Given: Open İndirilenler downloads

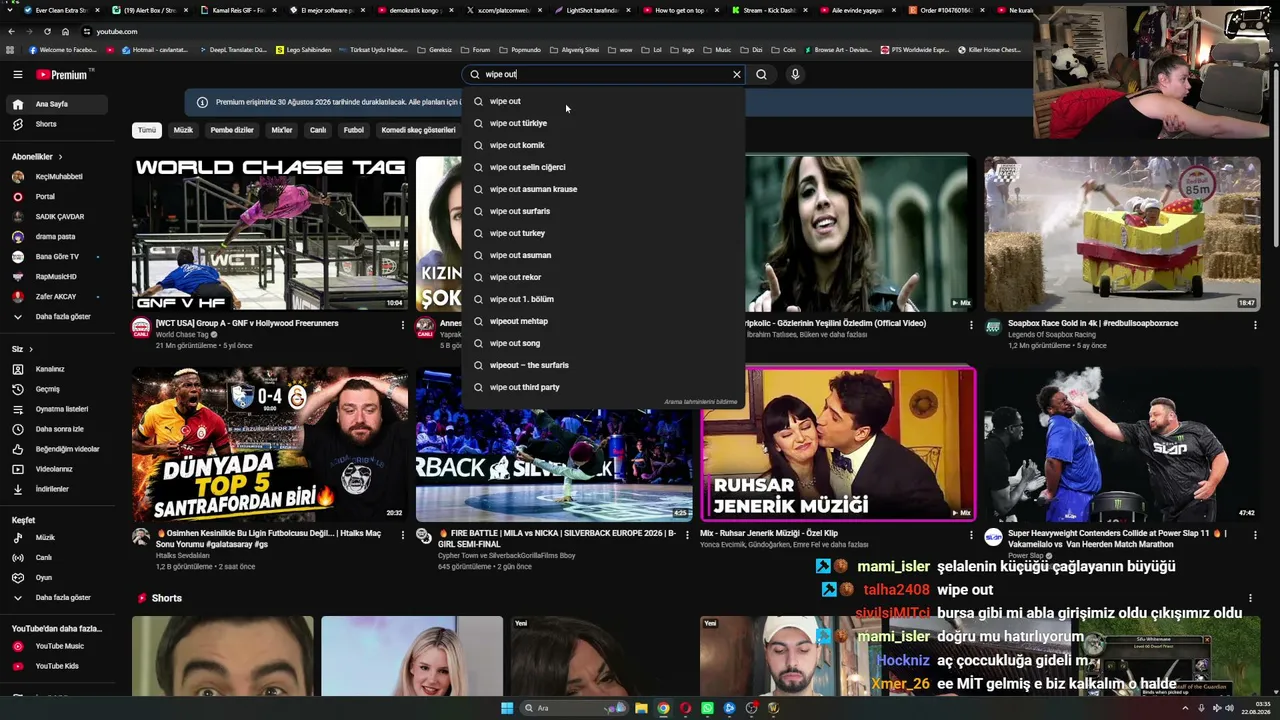Looking at the screenshot, I should point(56,489).
